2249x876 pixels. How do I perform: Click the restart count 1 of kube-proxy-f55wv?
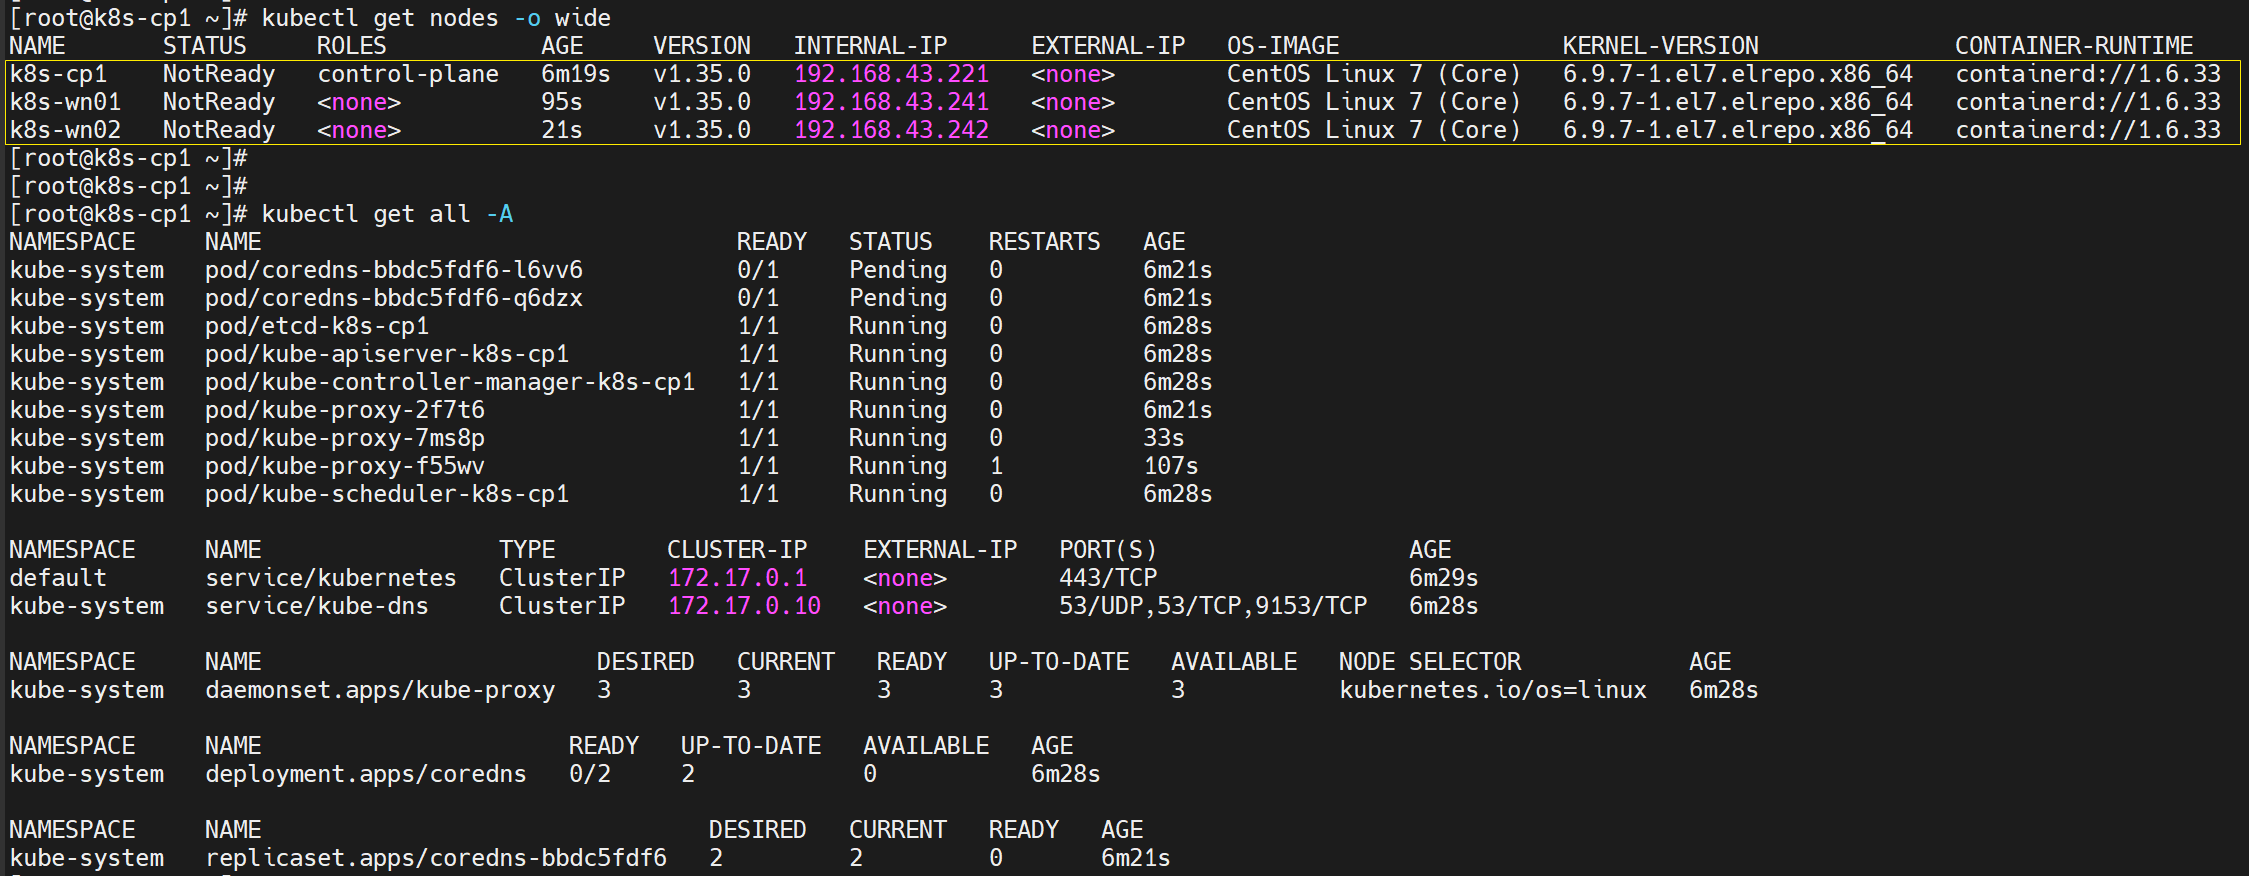[996, 466]
